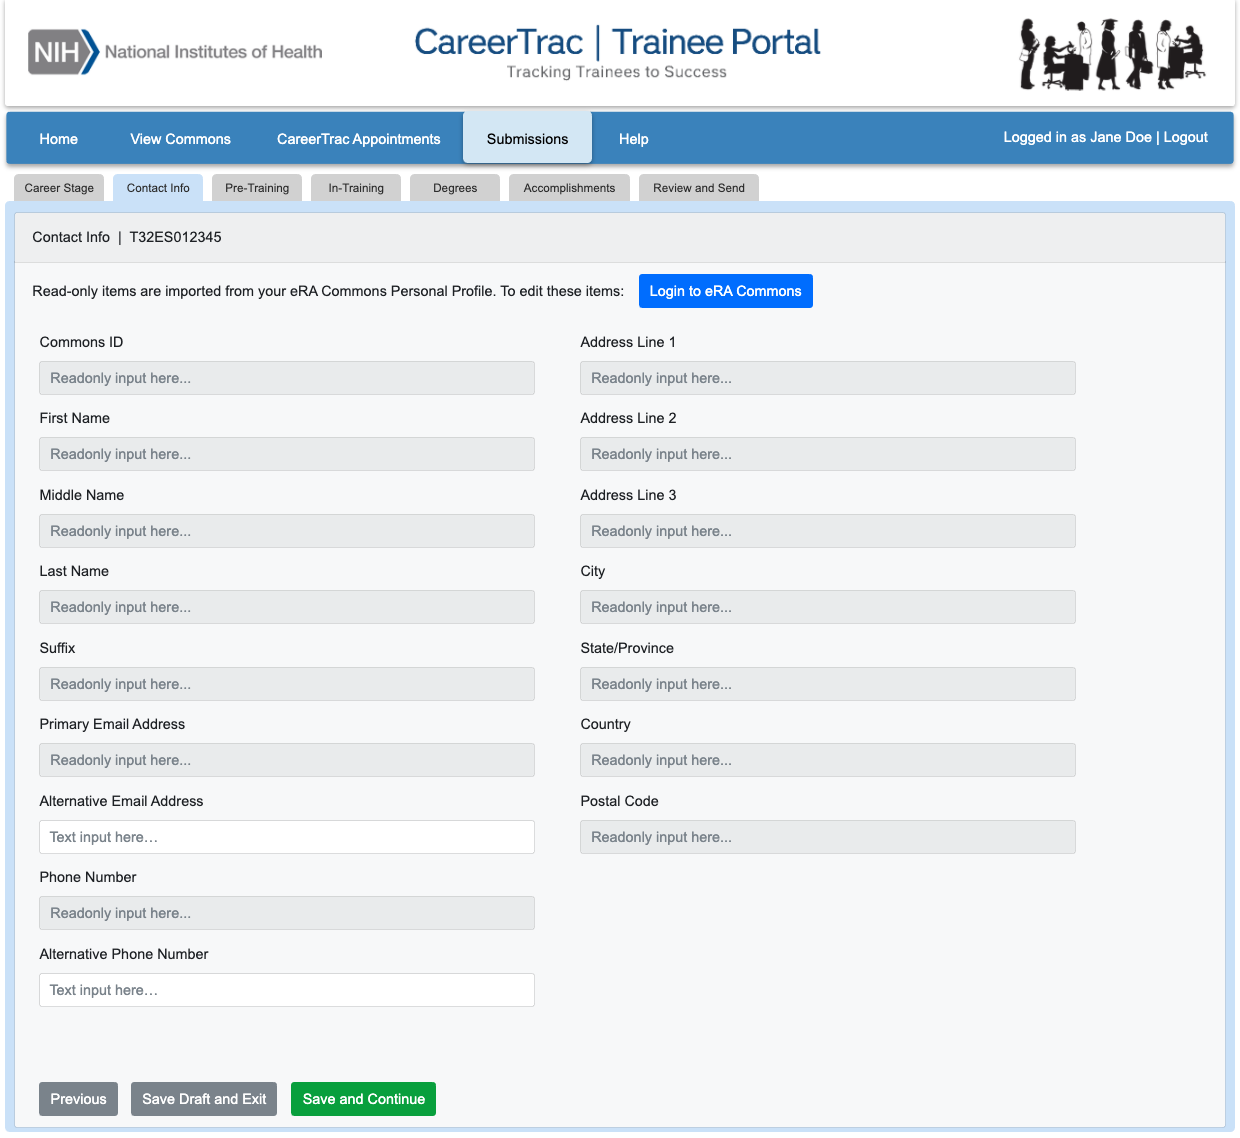This screenshot has width=1240, height=1138.
Task: Click the Previous button
Action: [79, 1099]
